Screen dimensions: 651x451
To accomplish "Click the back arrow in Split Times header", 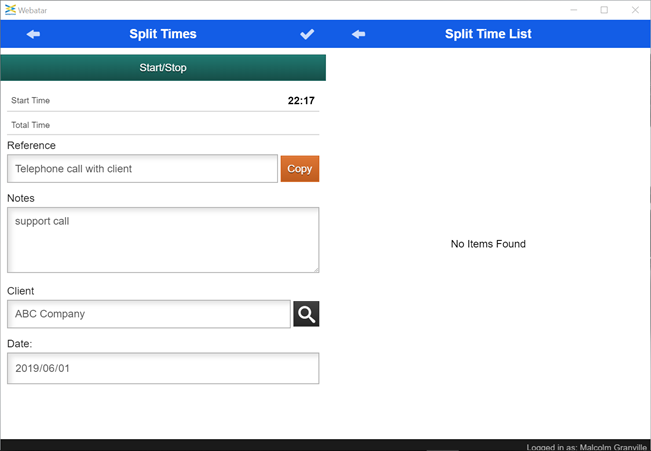I will pyautogui.click(x=33, y=34).
